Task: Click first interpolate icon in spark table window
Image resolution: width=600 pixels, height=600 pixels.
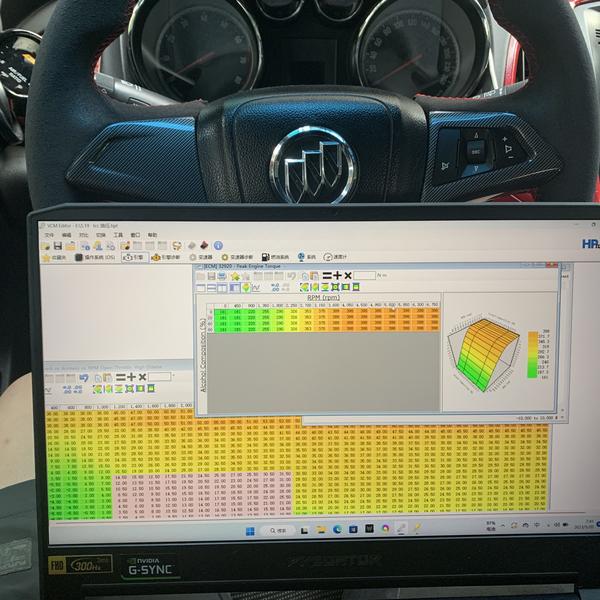Action: click(x=97, y=389)
